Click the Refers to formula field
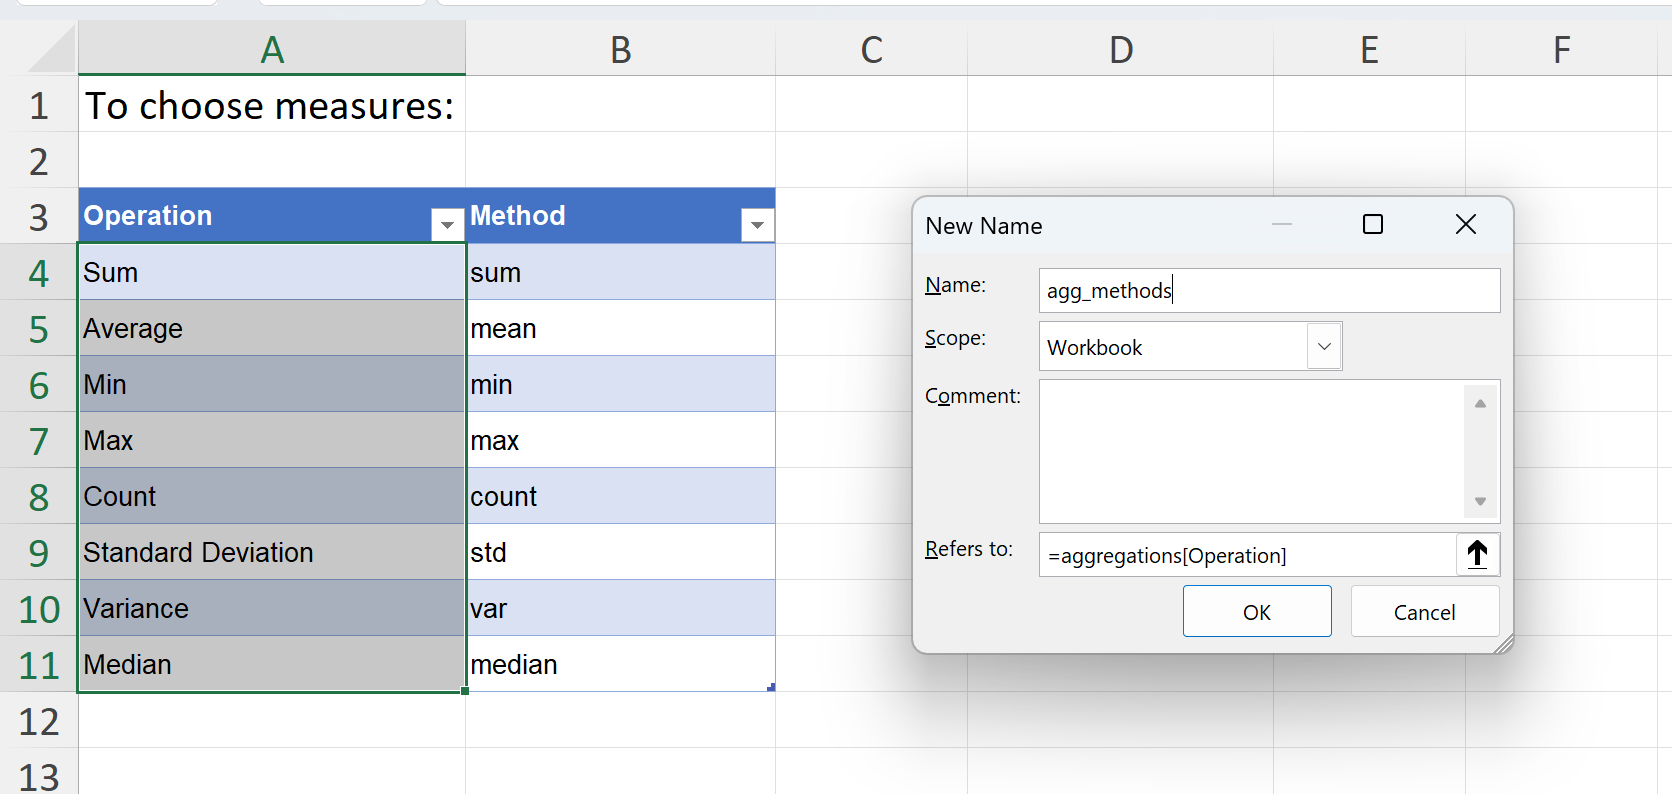Image resolution: width=1672 pixels, height=794 pixels. [1246, 555]
